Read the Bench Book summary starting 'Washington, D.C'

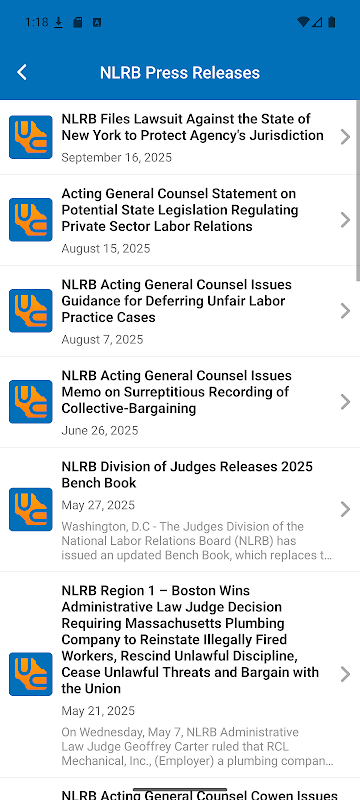click(x=197, y=540)
